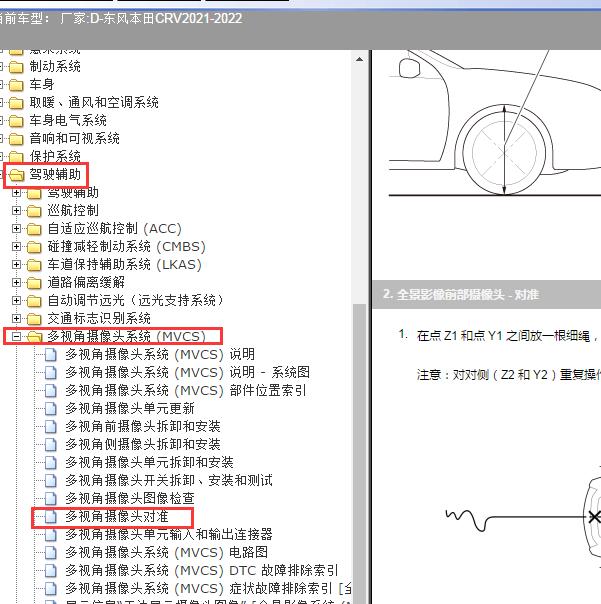Image resolution: width=601 pixels, height=604 pixels.
Task: Click the top-level 驾驶辅助 open folder icon
Action: [x=16, y=175]
